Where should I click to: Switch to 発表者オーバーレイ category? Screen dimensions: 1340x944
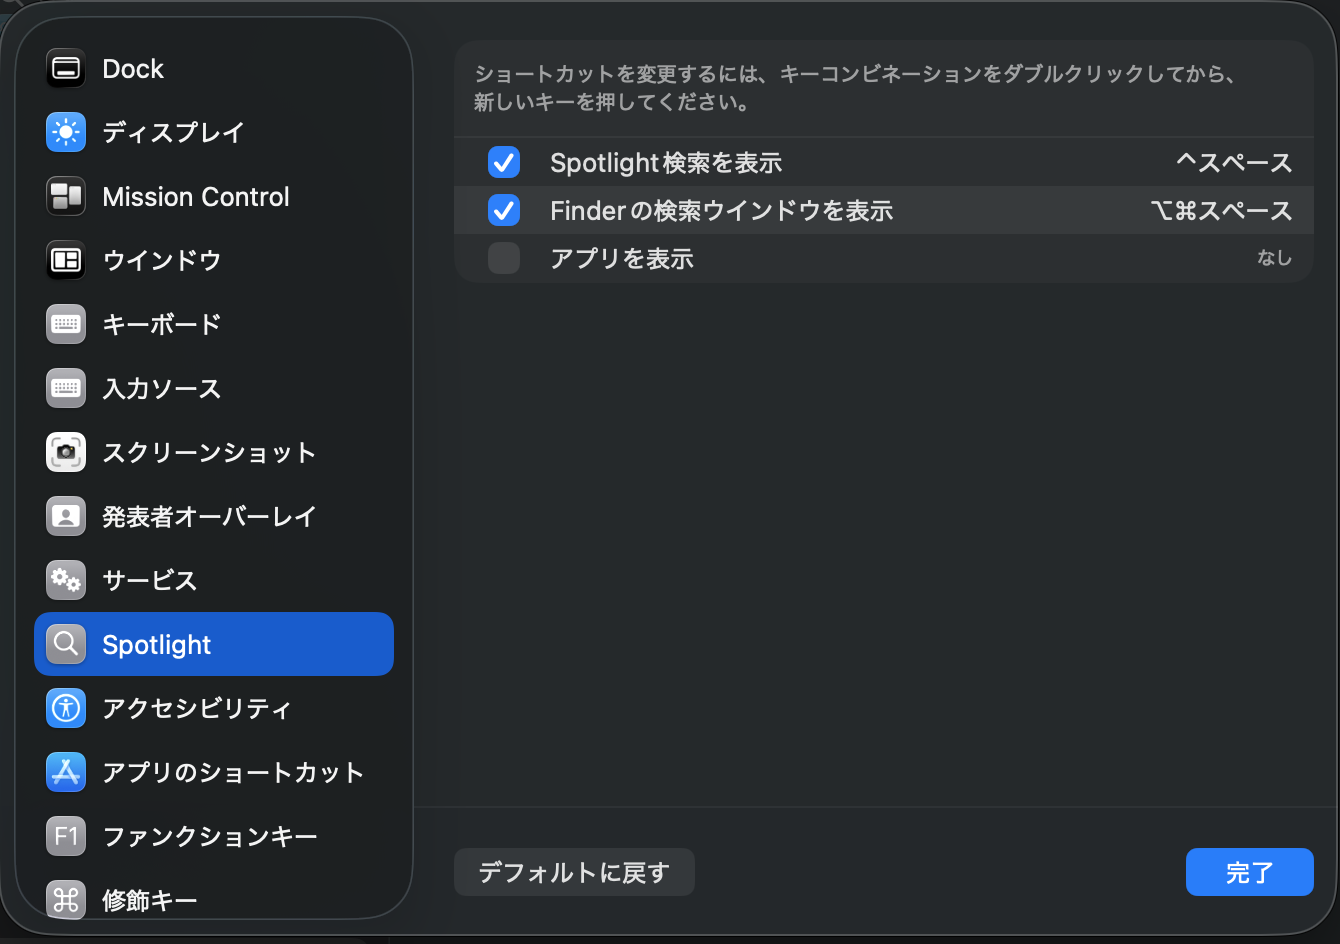point(209,516)
